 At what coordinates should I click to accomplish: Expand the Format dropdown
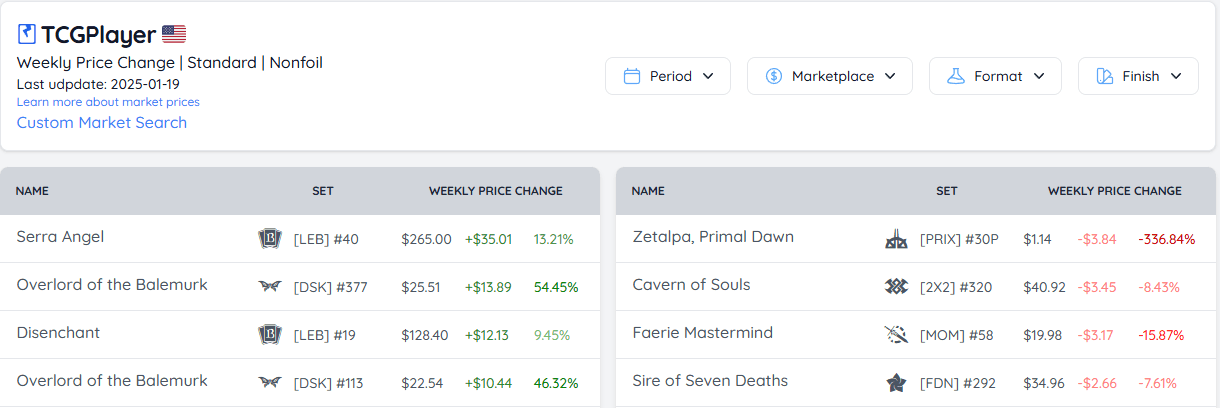tap(995, 76)
